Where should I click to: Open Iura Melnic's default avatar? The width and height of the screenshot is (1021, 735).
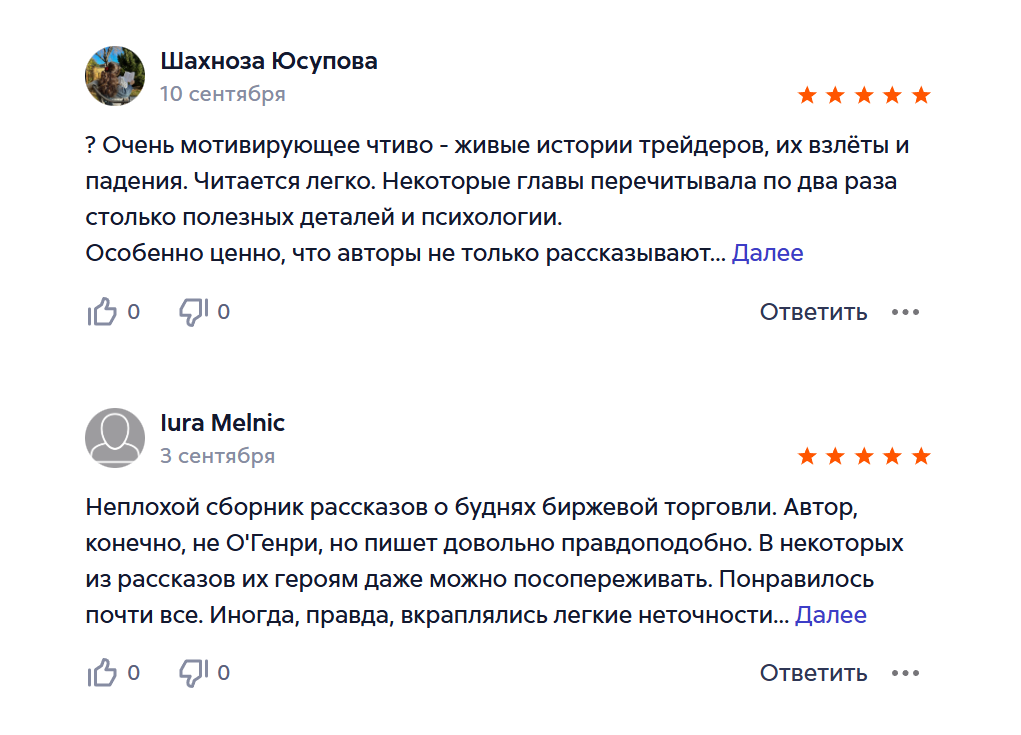click(x=115, y=437)
